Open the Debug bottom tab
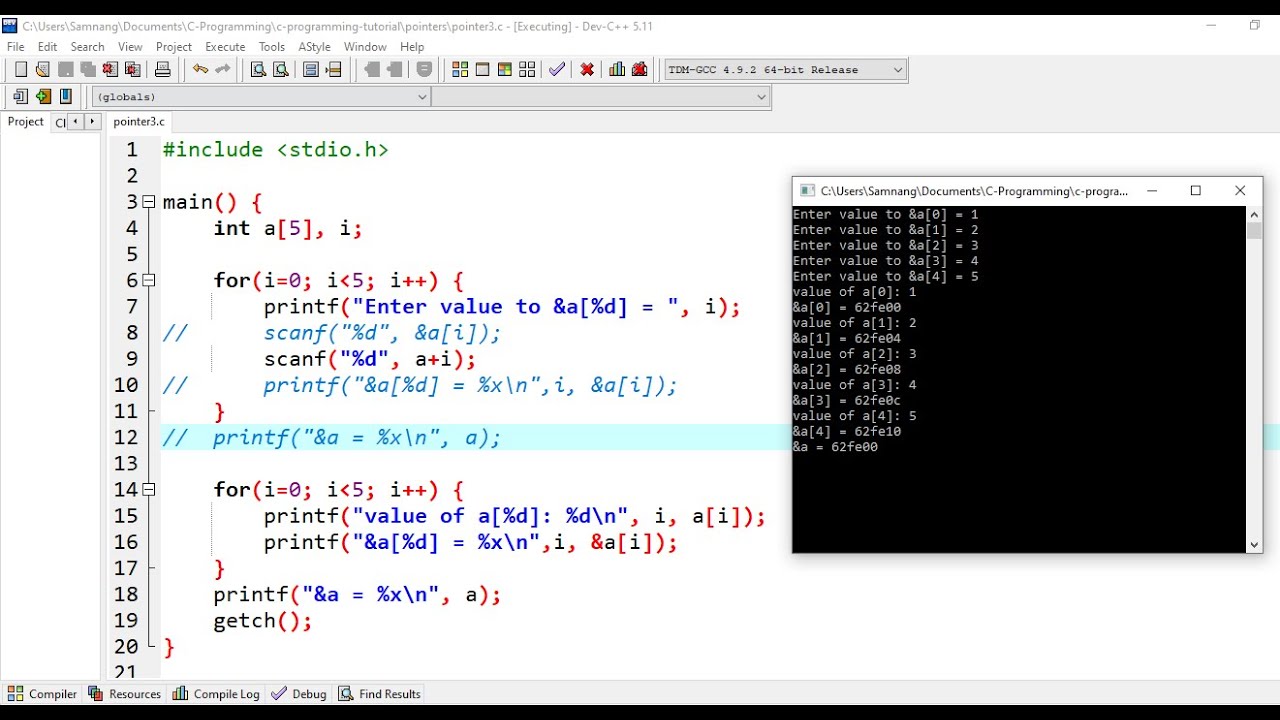The width and height of the screenshot is (1280, 720). click(299, 693)
